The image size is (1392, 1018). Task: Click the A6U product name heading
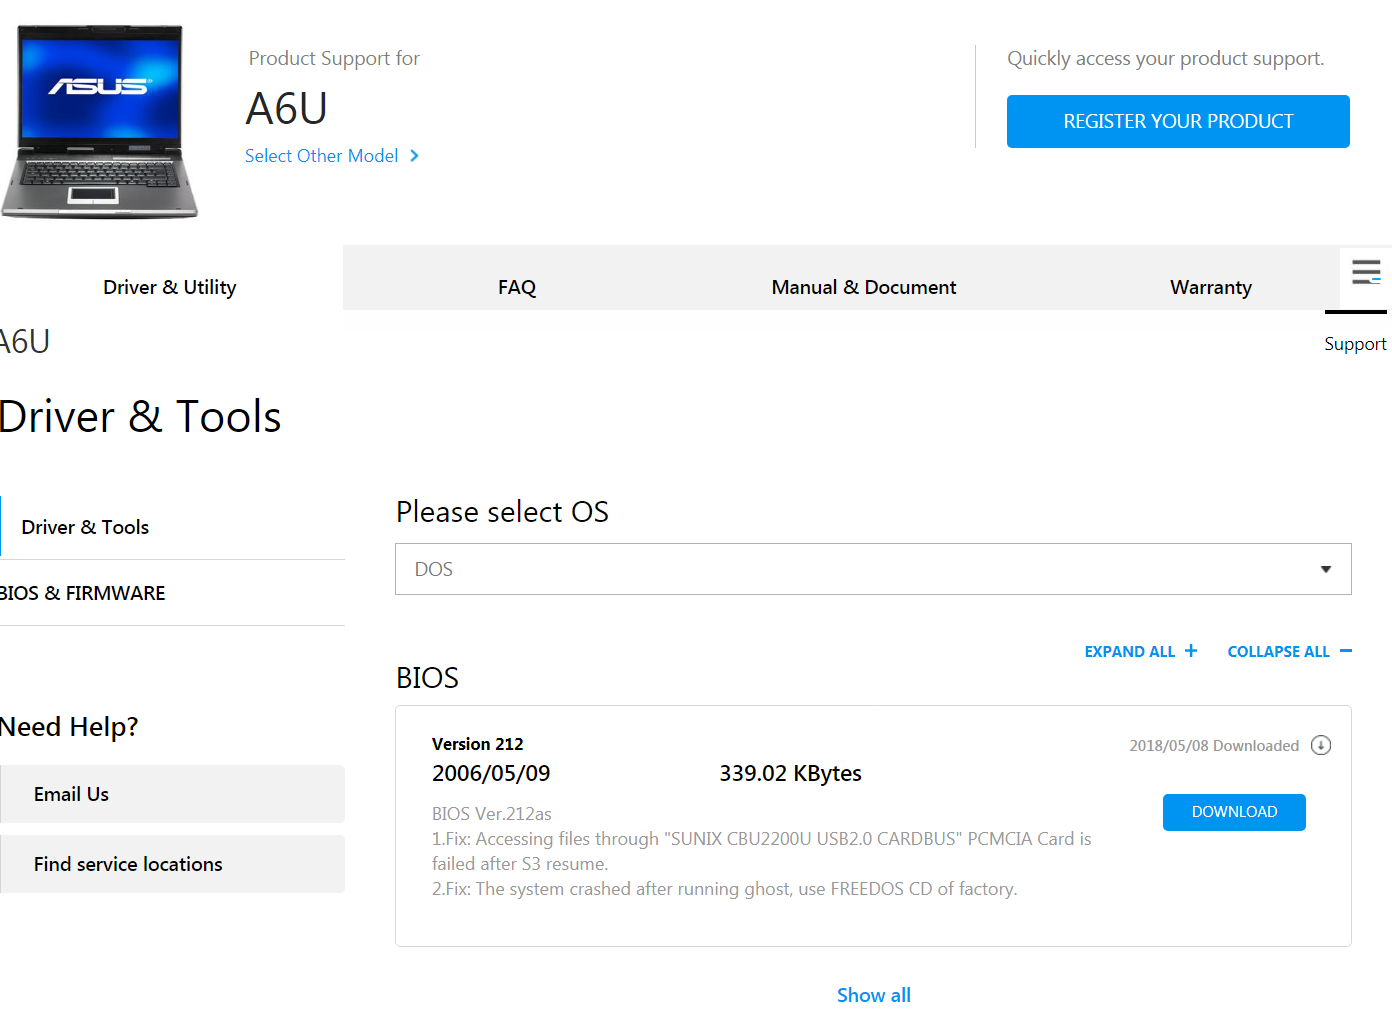(x=287, y=108)
